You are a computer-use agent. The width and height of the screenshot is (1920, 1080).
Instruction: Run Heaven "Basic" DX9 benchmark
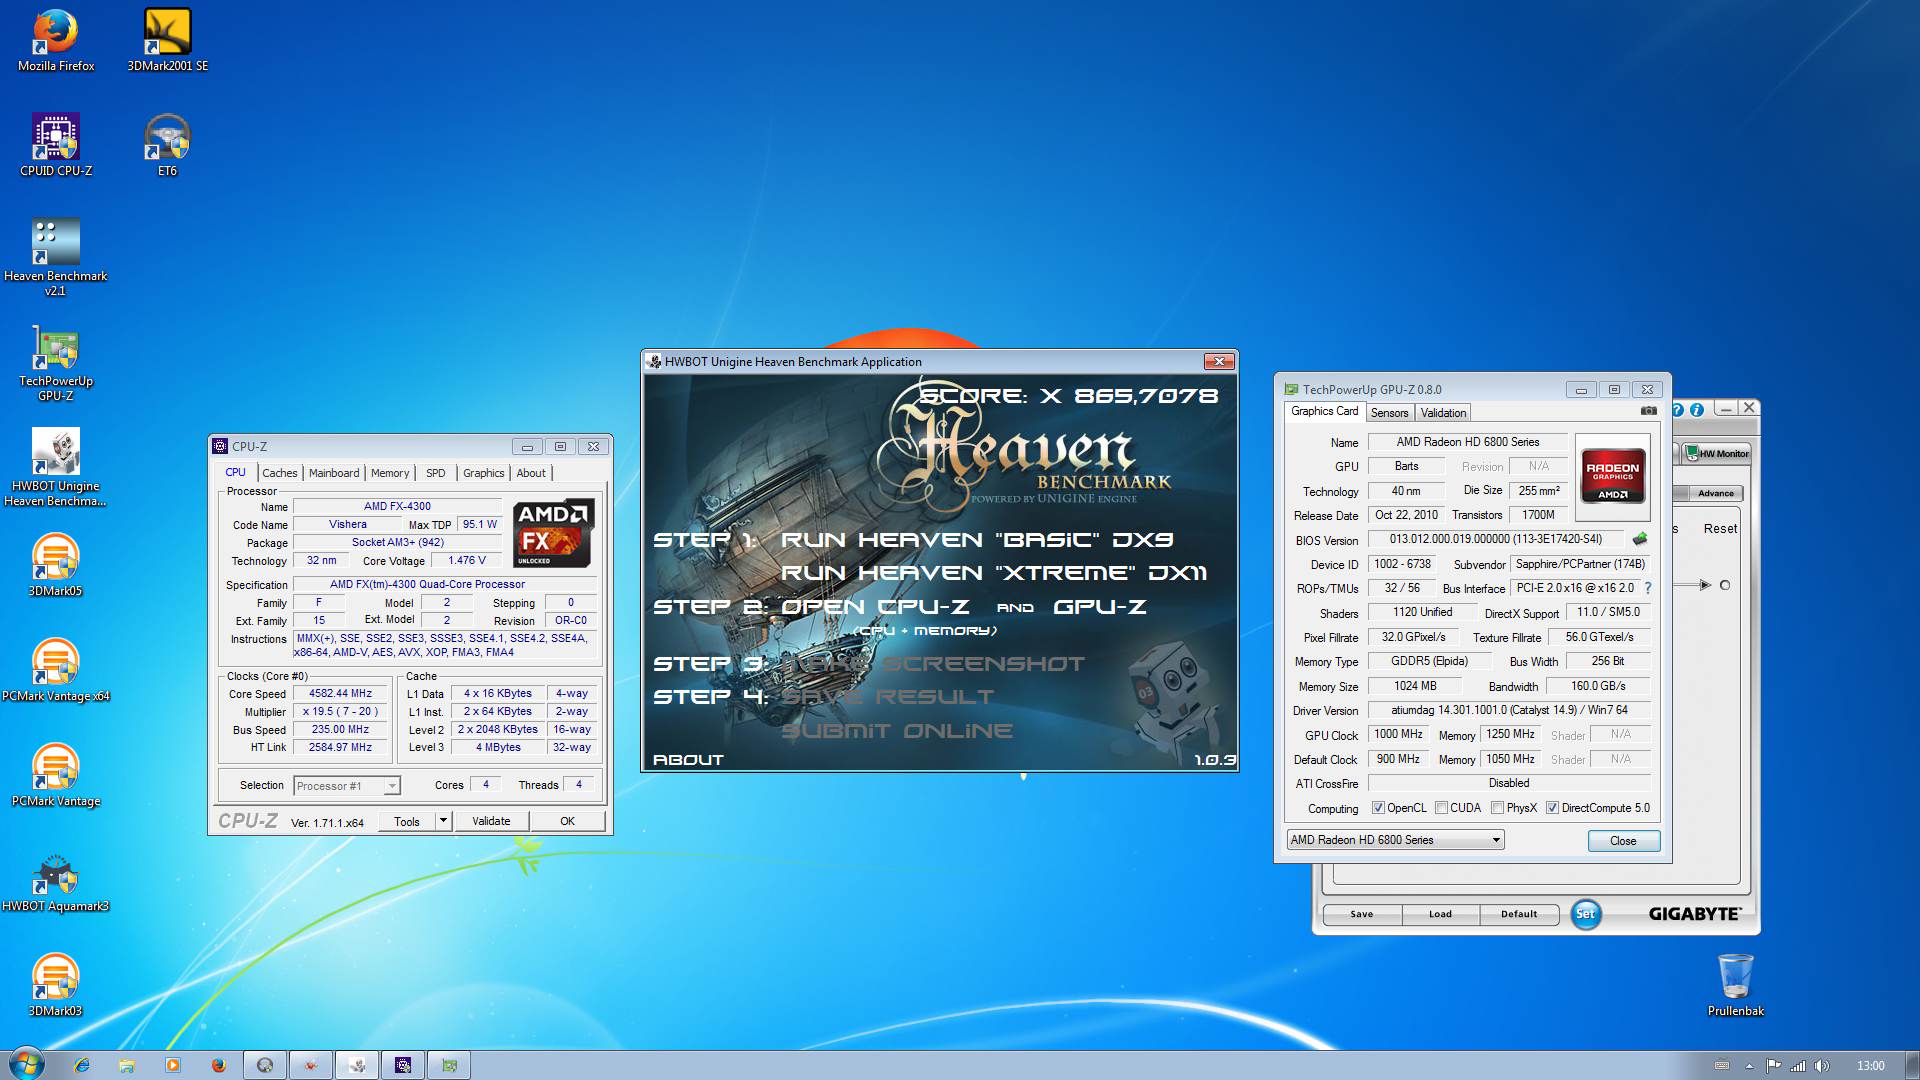tap(977, 540)
